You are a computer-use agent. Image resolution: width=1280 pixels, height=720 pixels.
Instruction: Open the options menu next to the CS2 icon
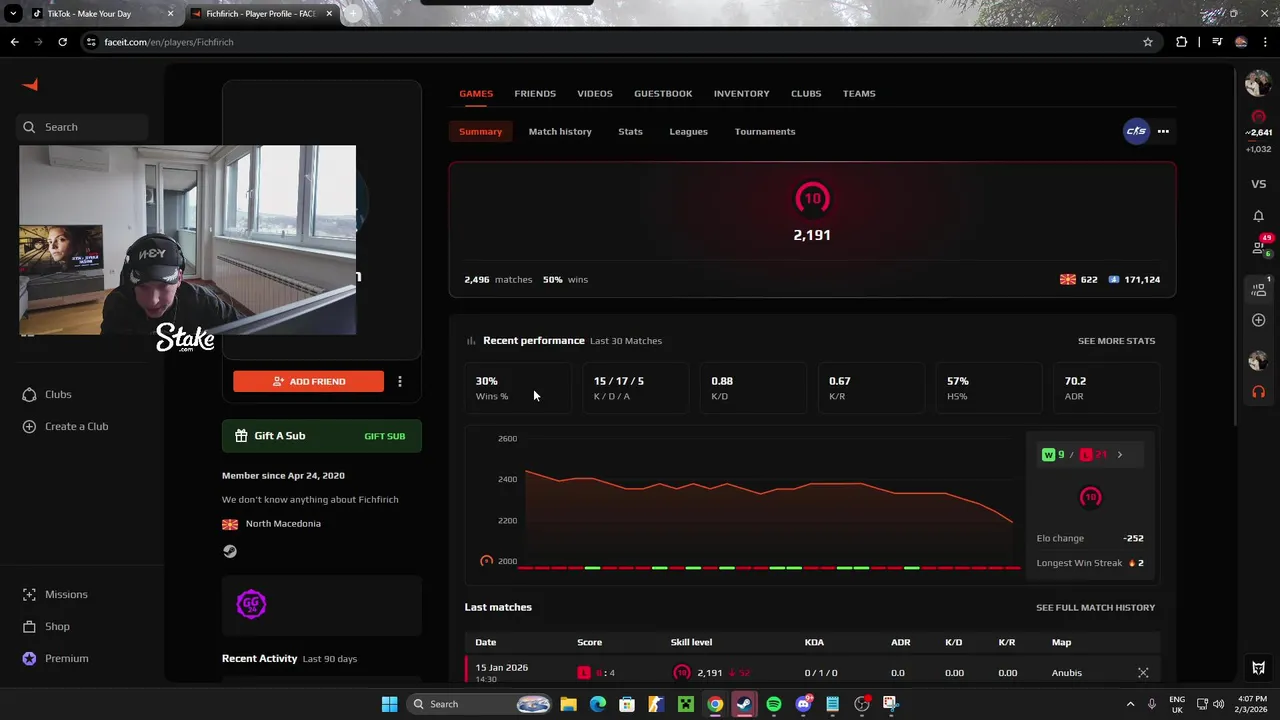pyautogui.click(x=1163, y=131)
